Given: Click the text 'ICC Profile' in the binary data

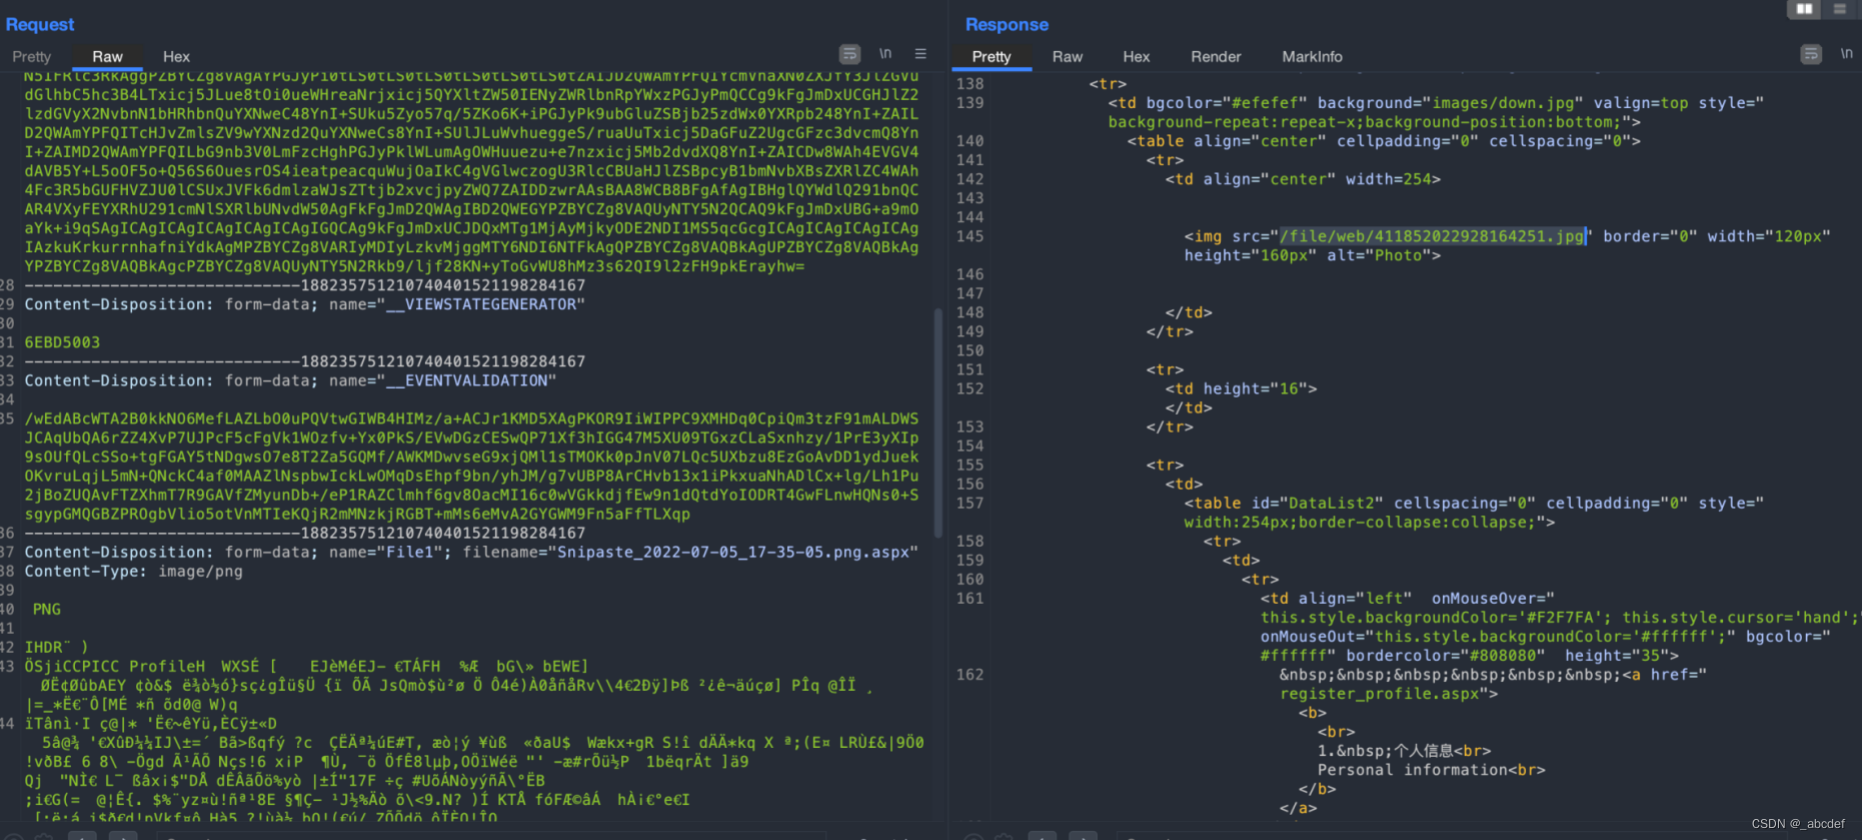Looking at the screenshot, I should pyautogui.click(x=141, y=666).
